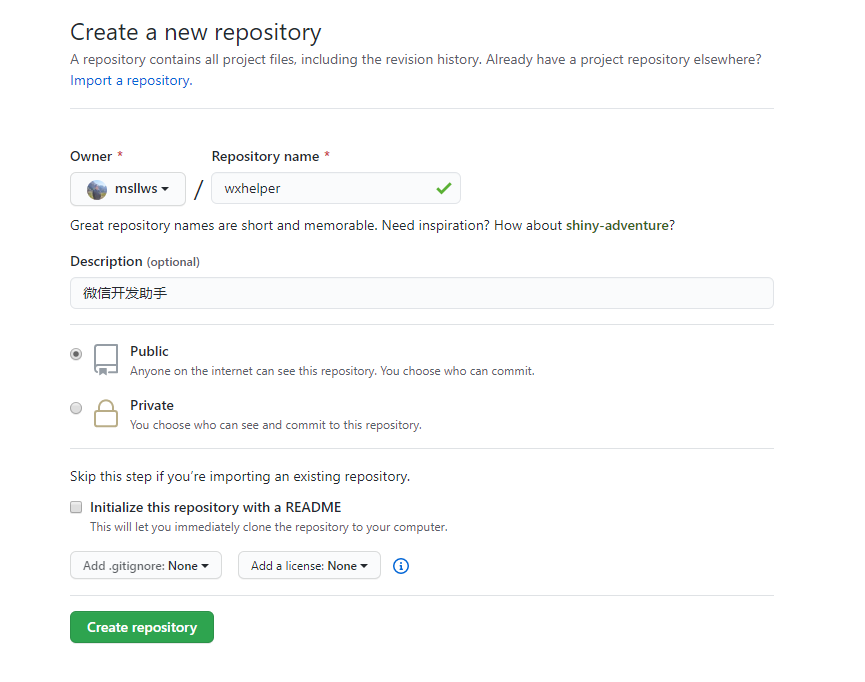
Task: Click the Private padlock icon
Action: click(x=105, y=413)
